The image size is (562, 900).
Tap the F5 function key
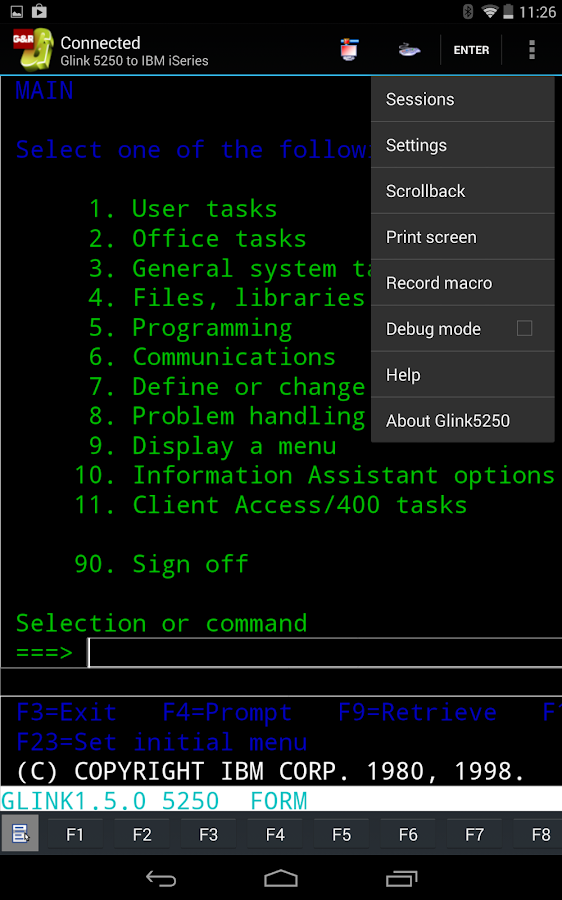tap(342, 834)
